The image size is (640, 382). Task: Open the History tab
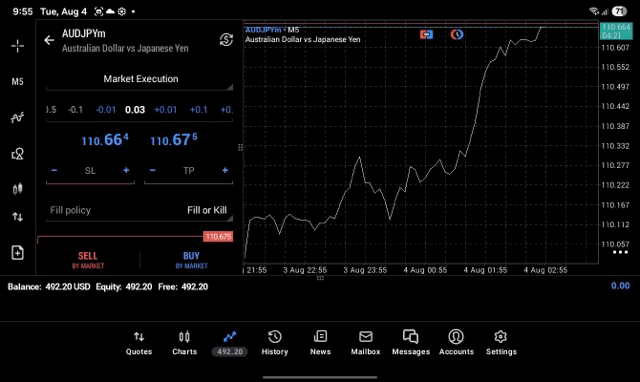pyautogui.click(x=275, y=343)
